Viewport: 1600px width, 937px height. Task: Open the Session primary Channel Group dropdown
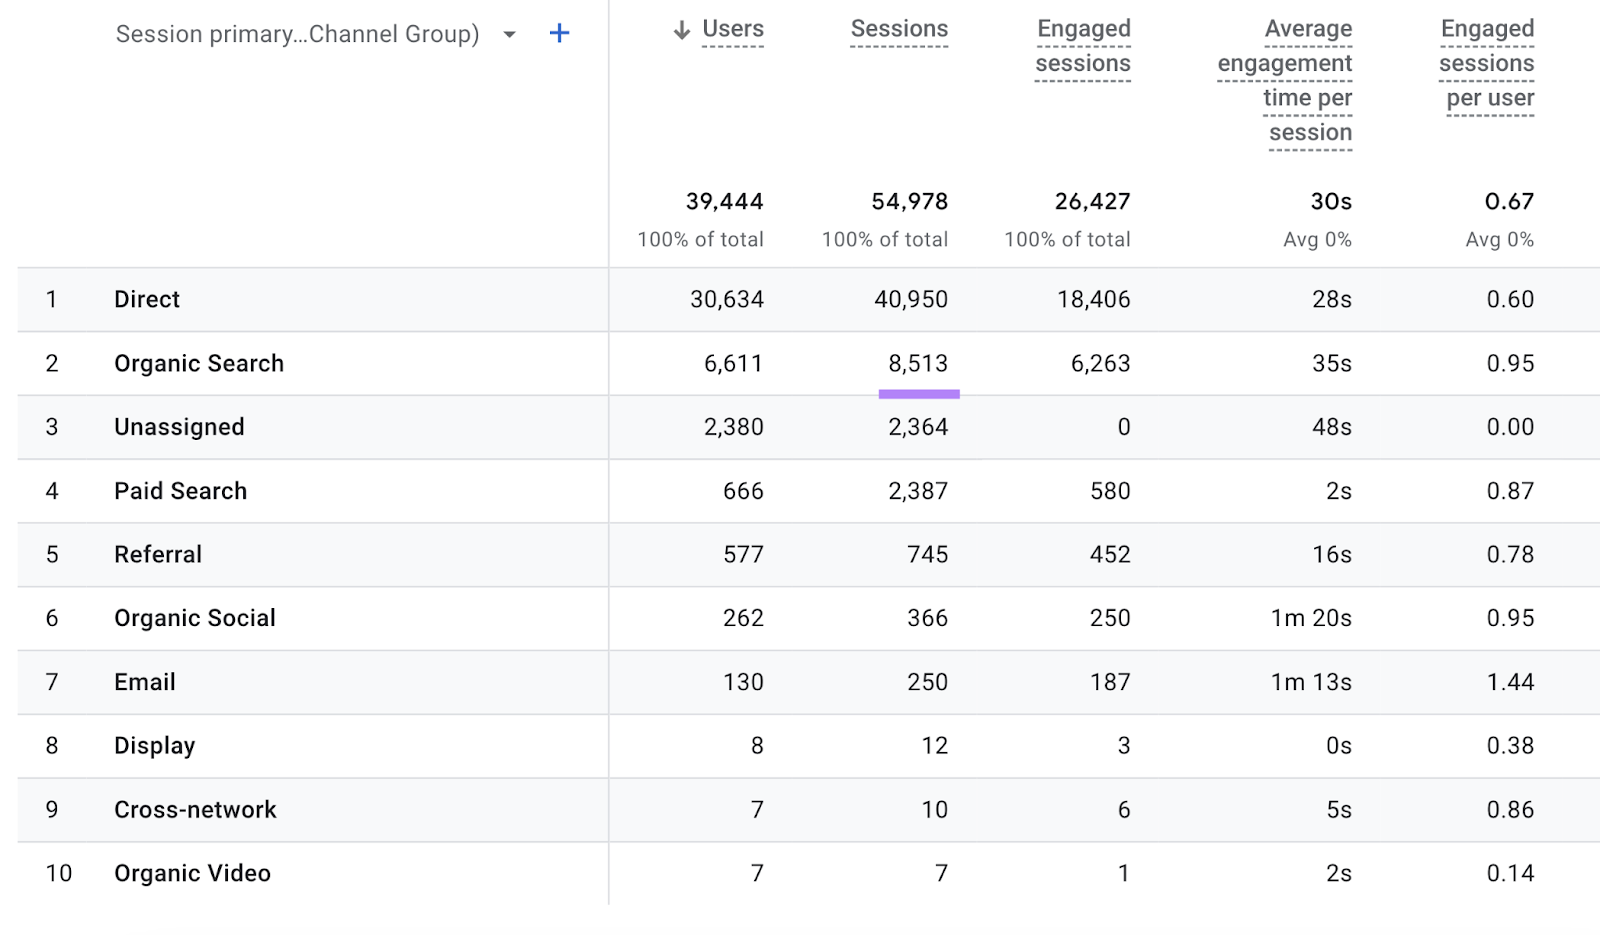pyautogui.click(x=510, y=33)
